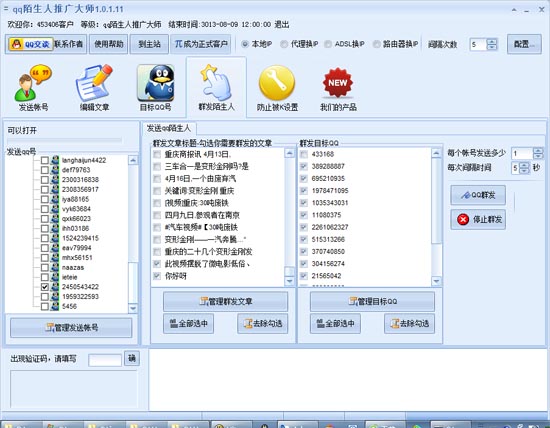Viewport: 550px width, 428px height.
Task: Open the 发送帐号 icon tab
Action: coord(33,88)
